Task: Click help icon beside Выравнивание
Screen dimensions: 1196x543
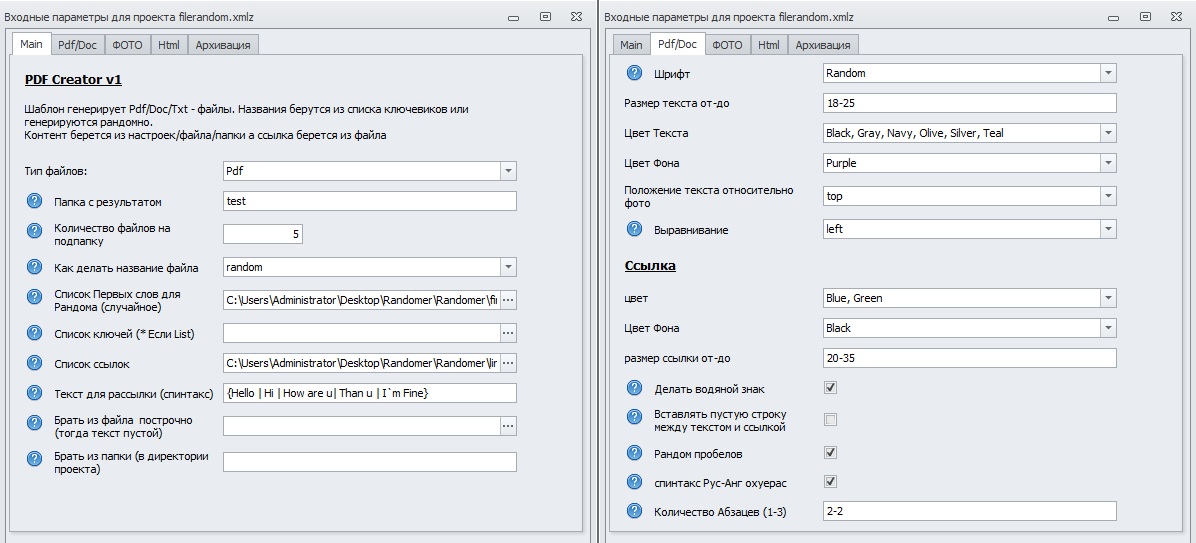Action: (x=634, y=229)
